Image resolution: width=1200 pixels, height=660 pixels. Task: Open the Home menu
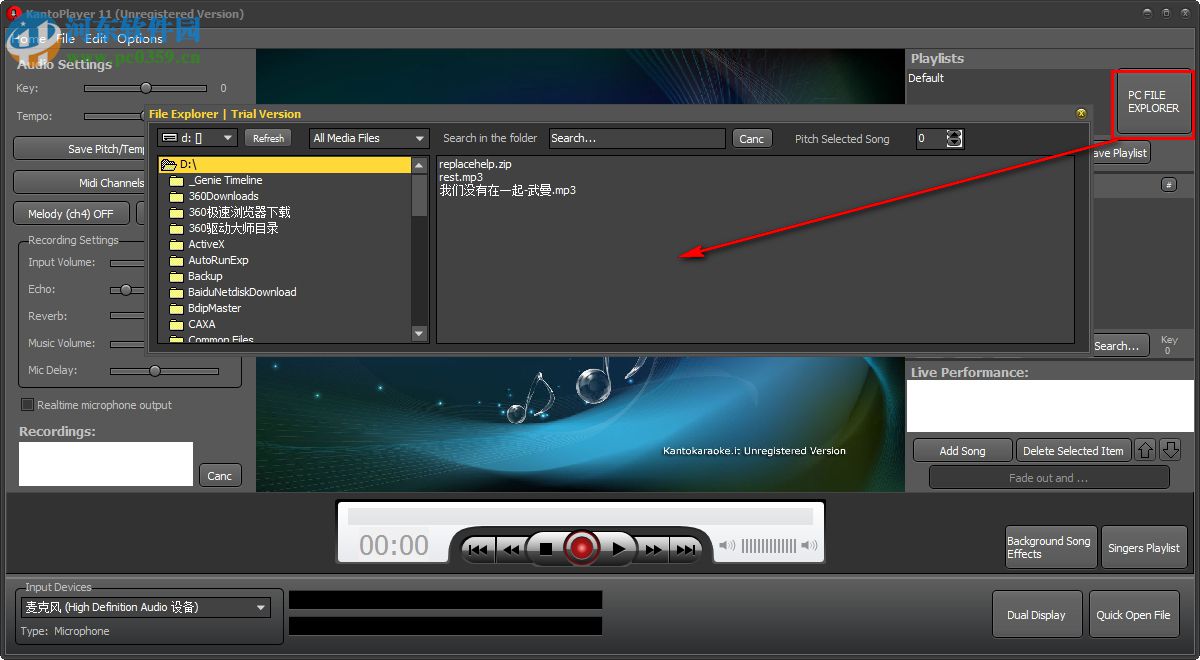tap(29, 38)
